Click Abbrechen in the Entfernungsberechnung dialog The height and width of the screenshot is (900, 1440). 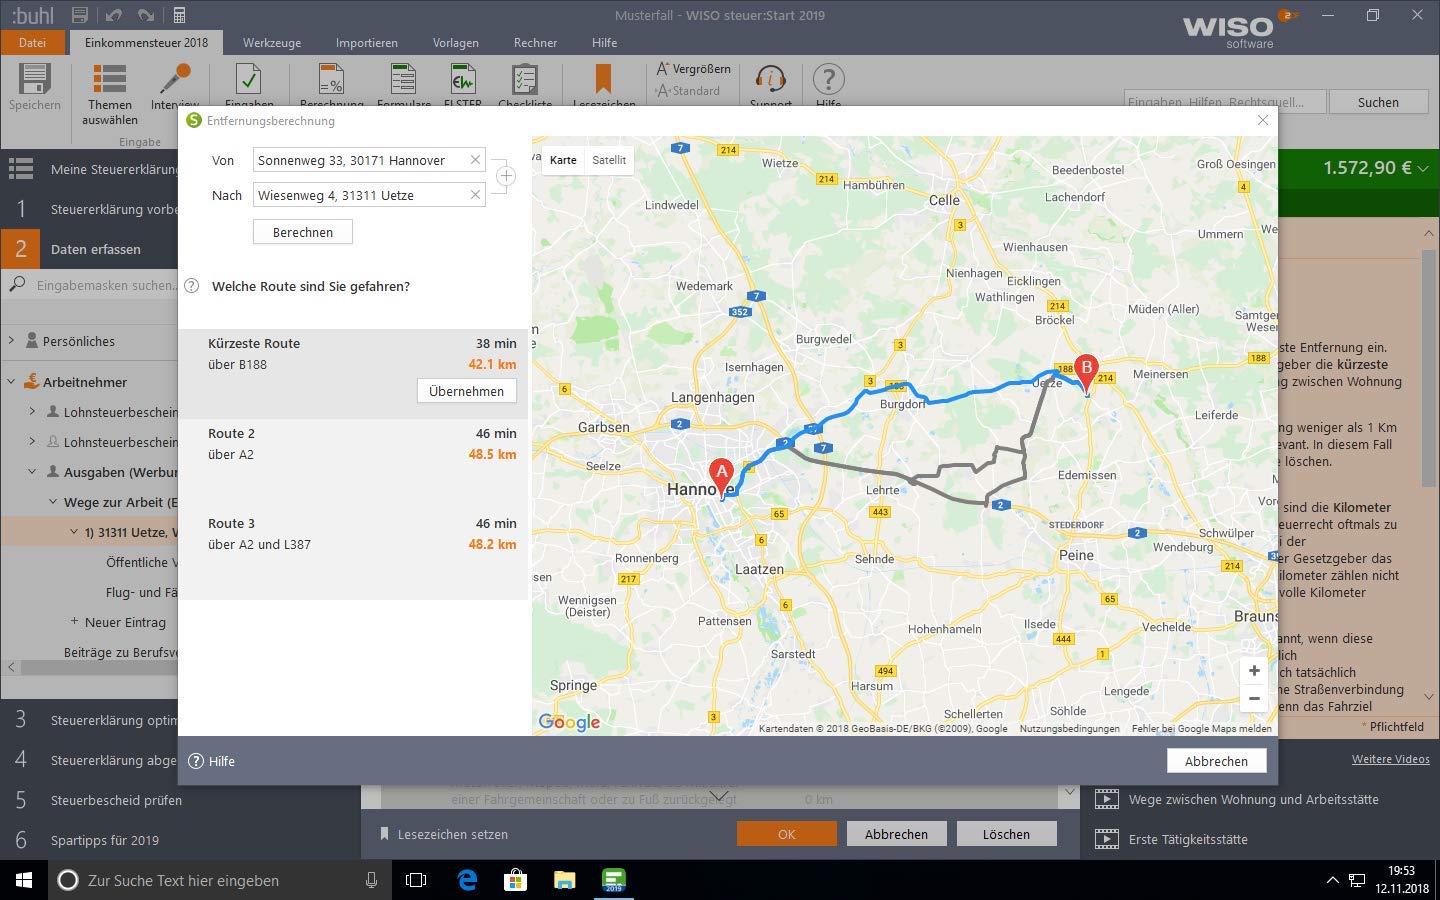pos(1216,761)
